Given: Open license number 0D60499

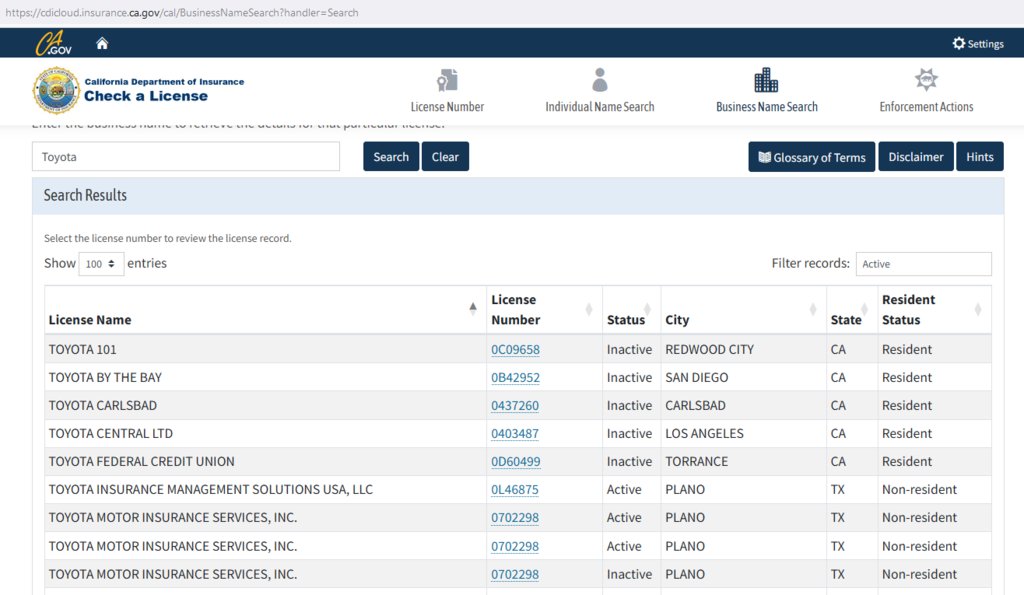Looking at the screenshot, I should pos(515,462).
